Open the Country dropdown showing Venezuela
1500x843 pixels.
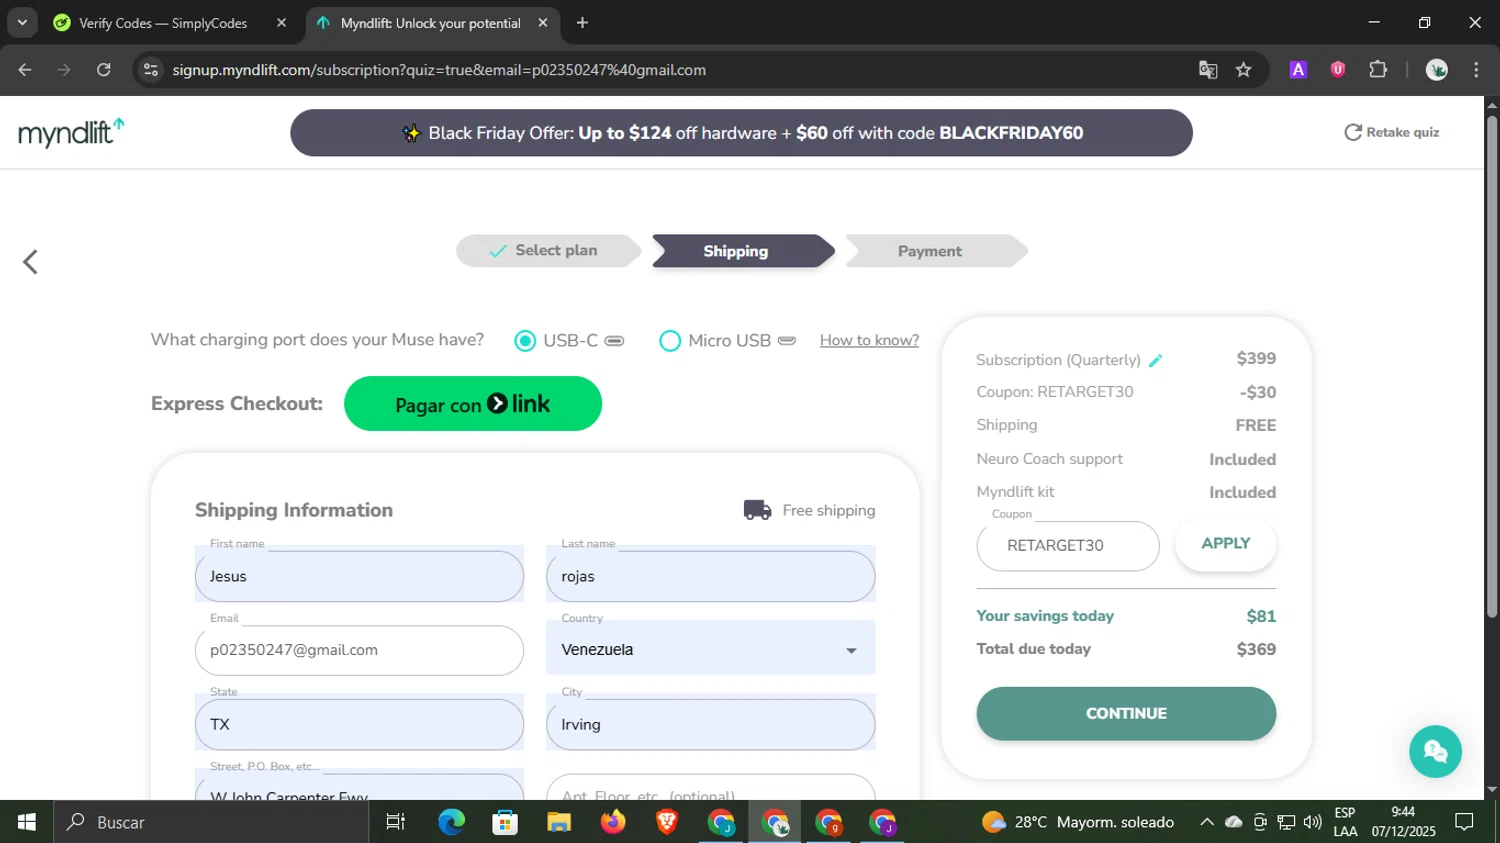(710, 650)
